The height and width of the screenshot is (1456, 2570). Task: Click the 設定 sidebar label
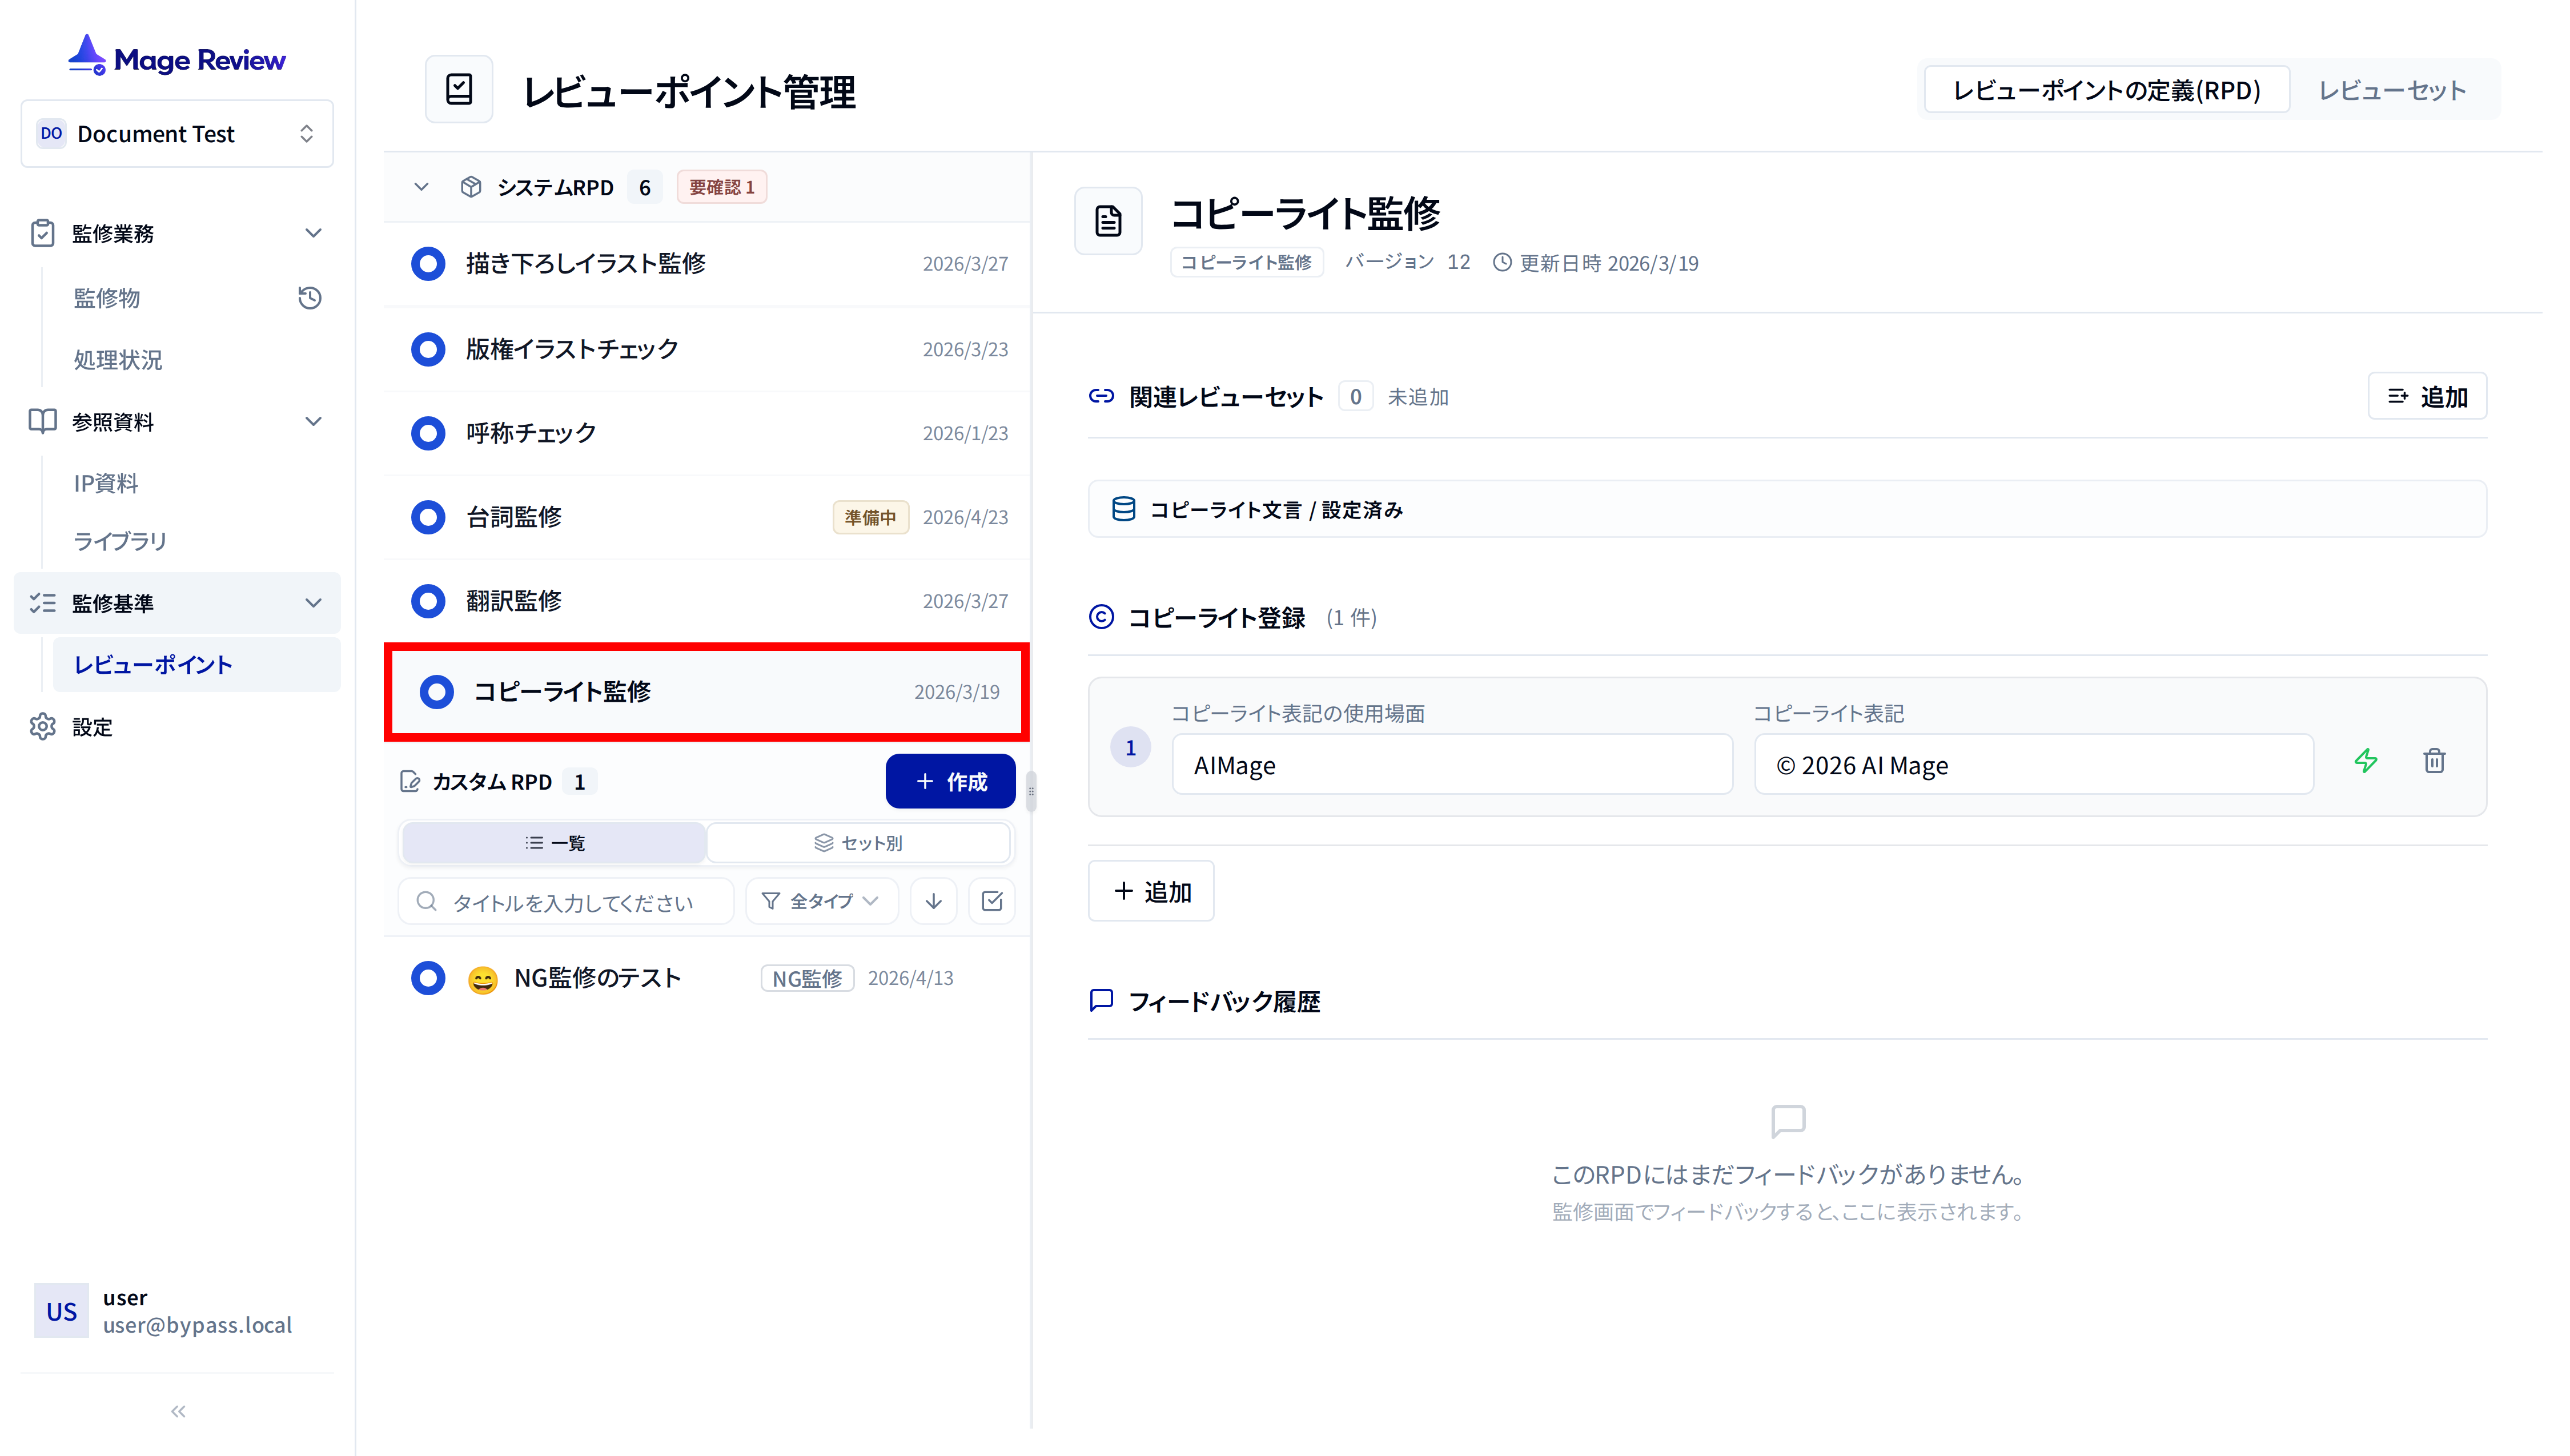click(x=92, y=727)
